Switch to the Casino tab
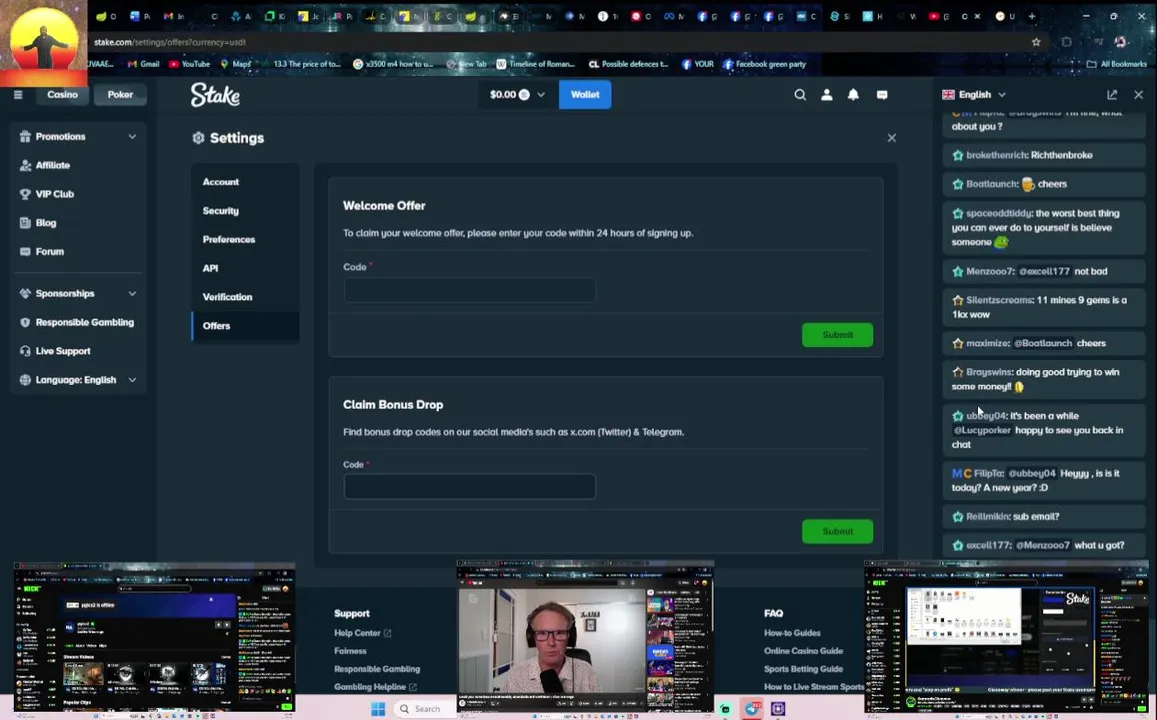The height and width of the screenshot is (720, 1157). click(63, 94)
